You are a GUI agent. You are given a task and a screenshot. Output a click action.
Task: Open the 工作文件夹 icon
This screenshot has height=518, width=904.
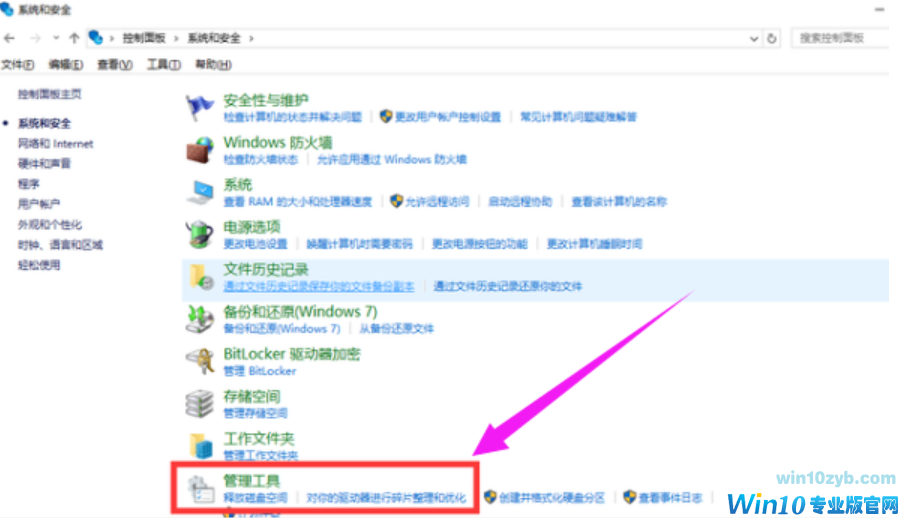(201, 446)
